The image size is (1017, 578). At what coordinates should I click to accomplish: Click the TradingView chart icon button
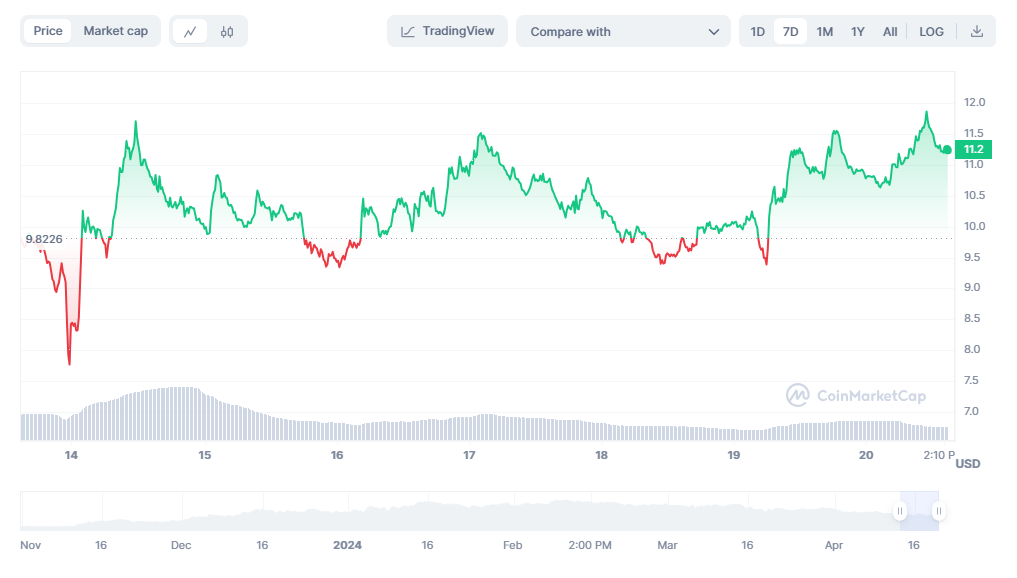[x=447, y=31]
